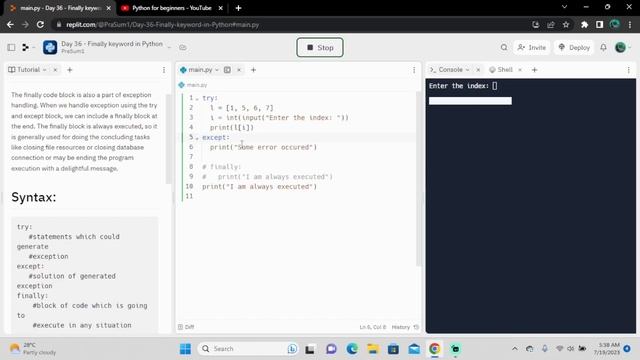Open the Replit search icon
This screenshot has height=360, width=640.
(x=504, y=47)
